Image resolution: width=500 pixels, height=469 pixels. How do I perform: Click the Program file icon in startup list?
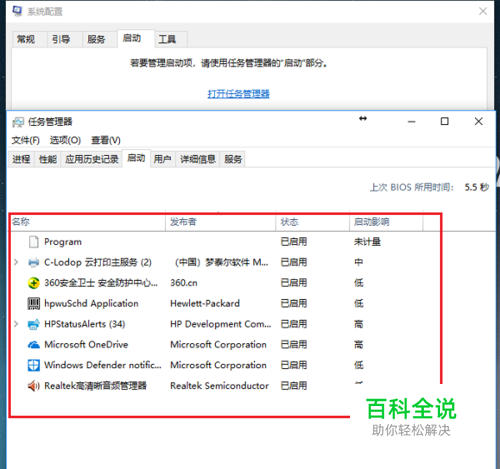33,242
